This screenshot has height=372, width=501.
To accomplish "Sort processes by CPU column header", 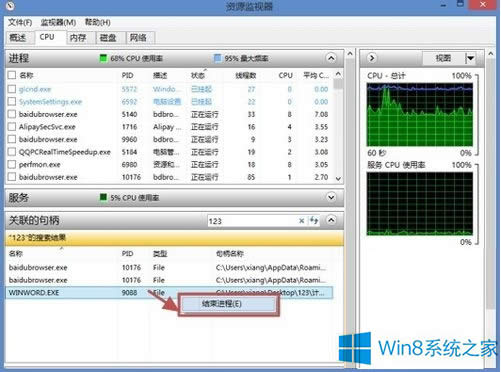I will tap(285, 76).
